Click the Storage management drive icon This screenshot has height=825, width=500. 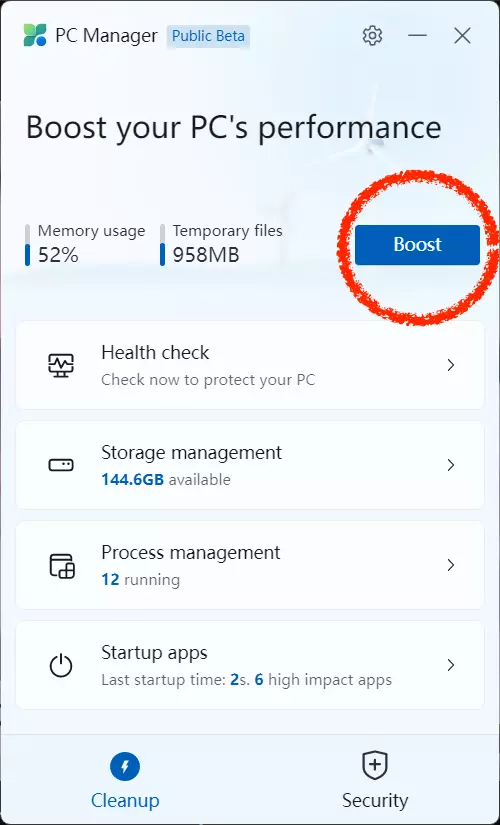tap(61, 465)
